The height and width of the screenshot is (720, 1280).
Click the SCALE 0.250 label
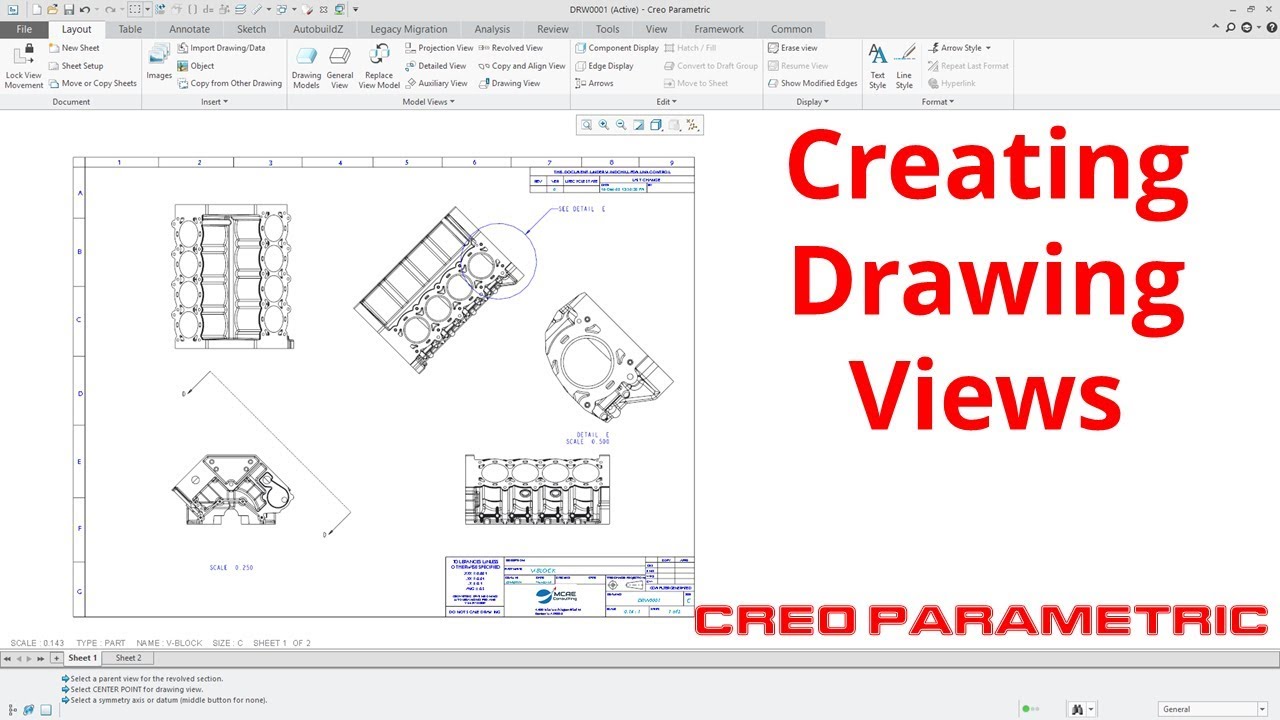pos(231,567)
